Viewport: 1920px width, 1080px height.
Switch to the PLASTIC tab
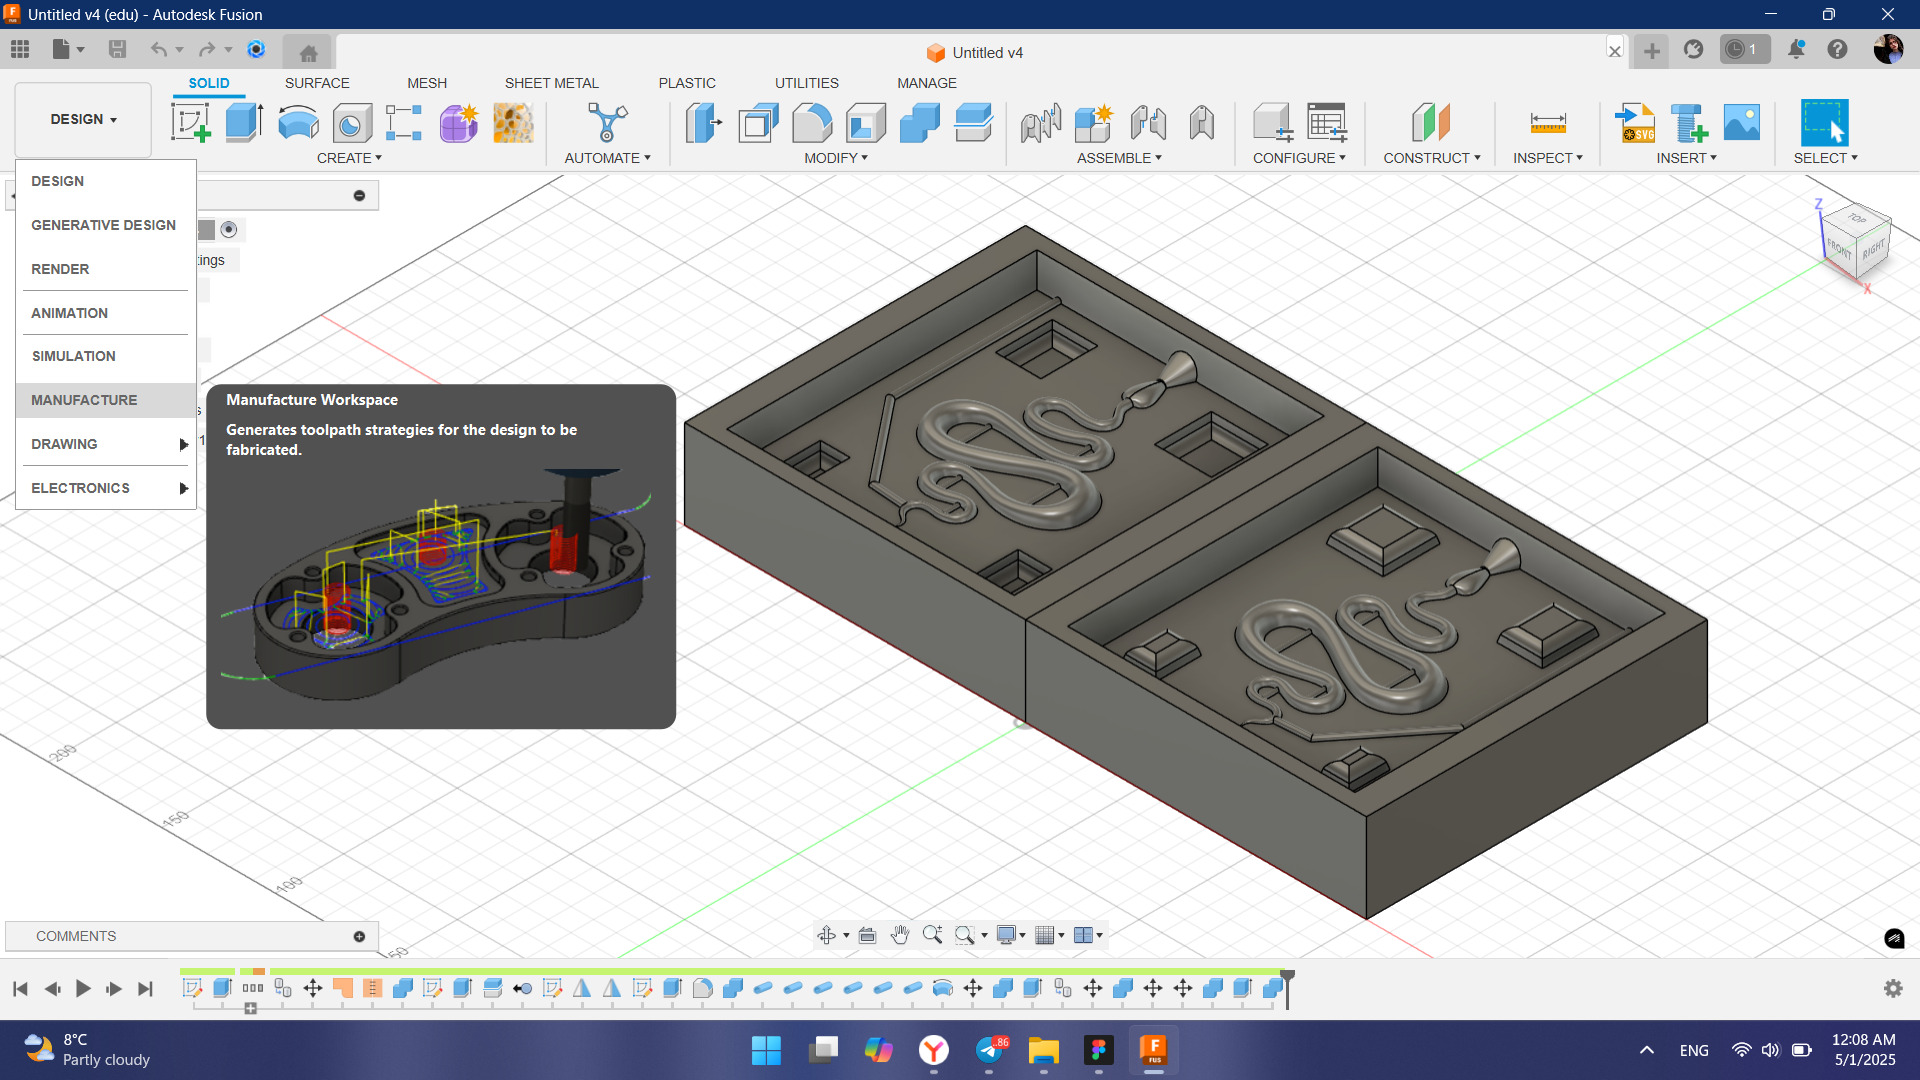[687, 83]
